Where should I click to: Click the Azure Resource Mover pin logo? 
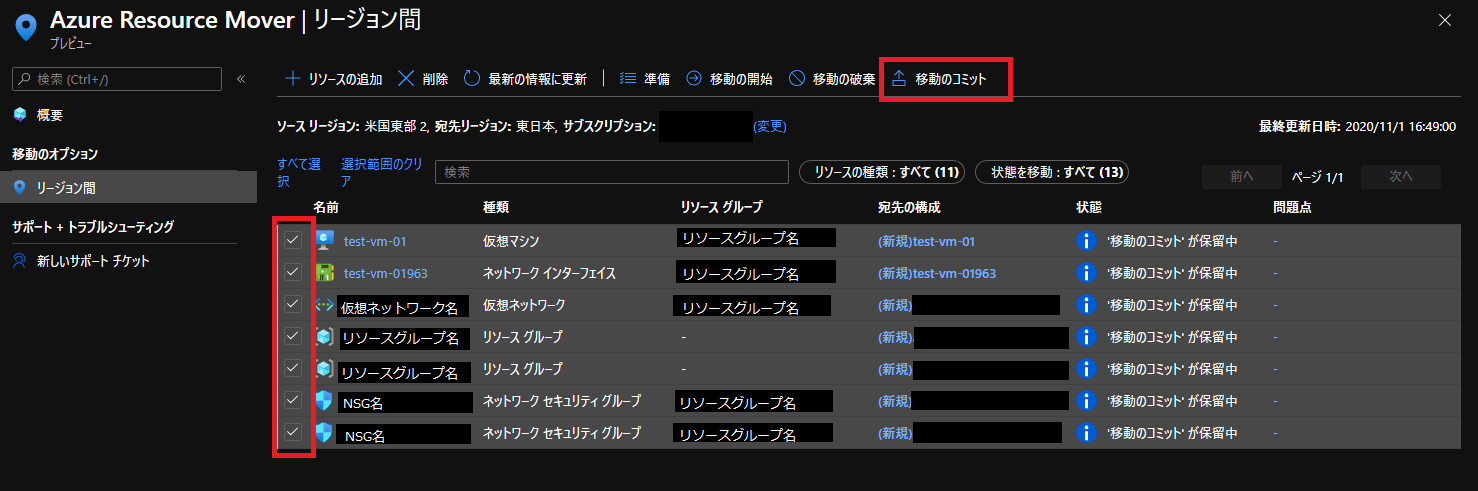click(26, 26)
